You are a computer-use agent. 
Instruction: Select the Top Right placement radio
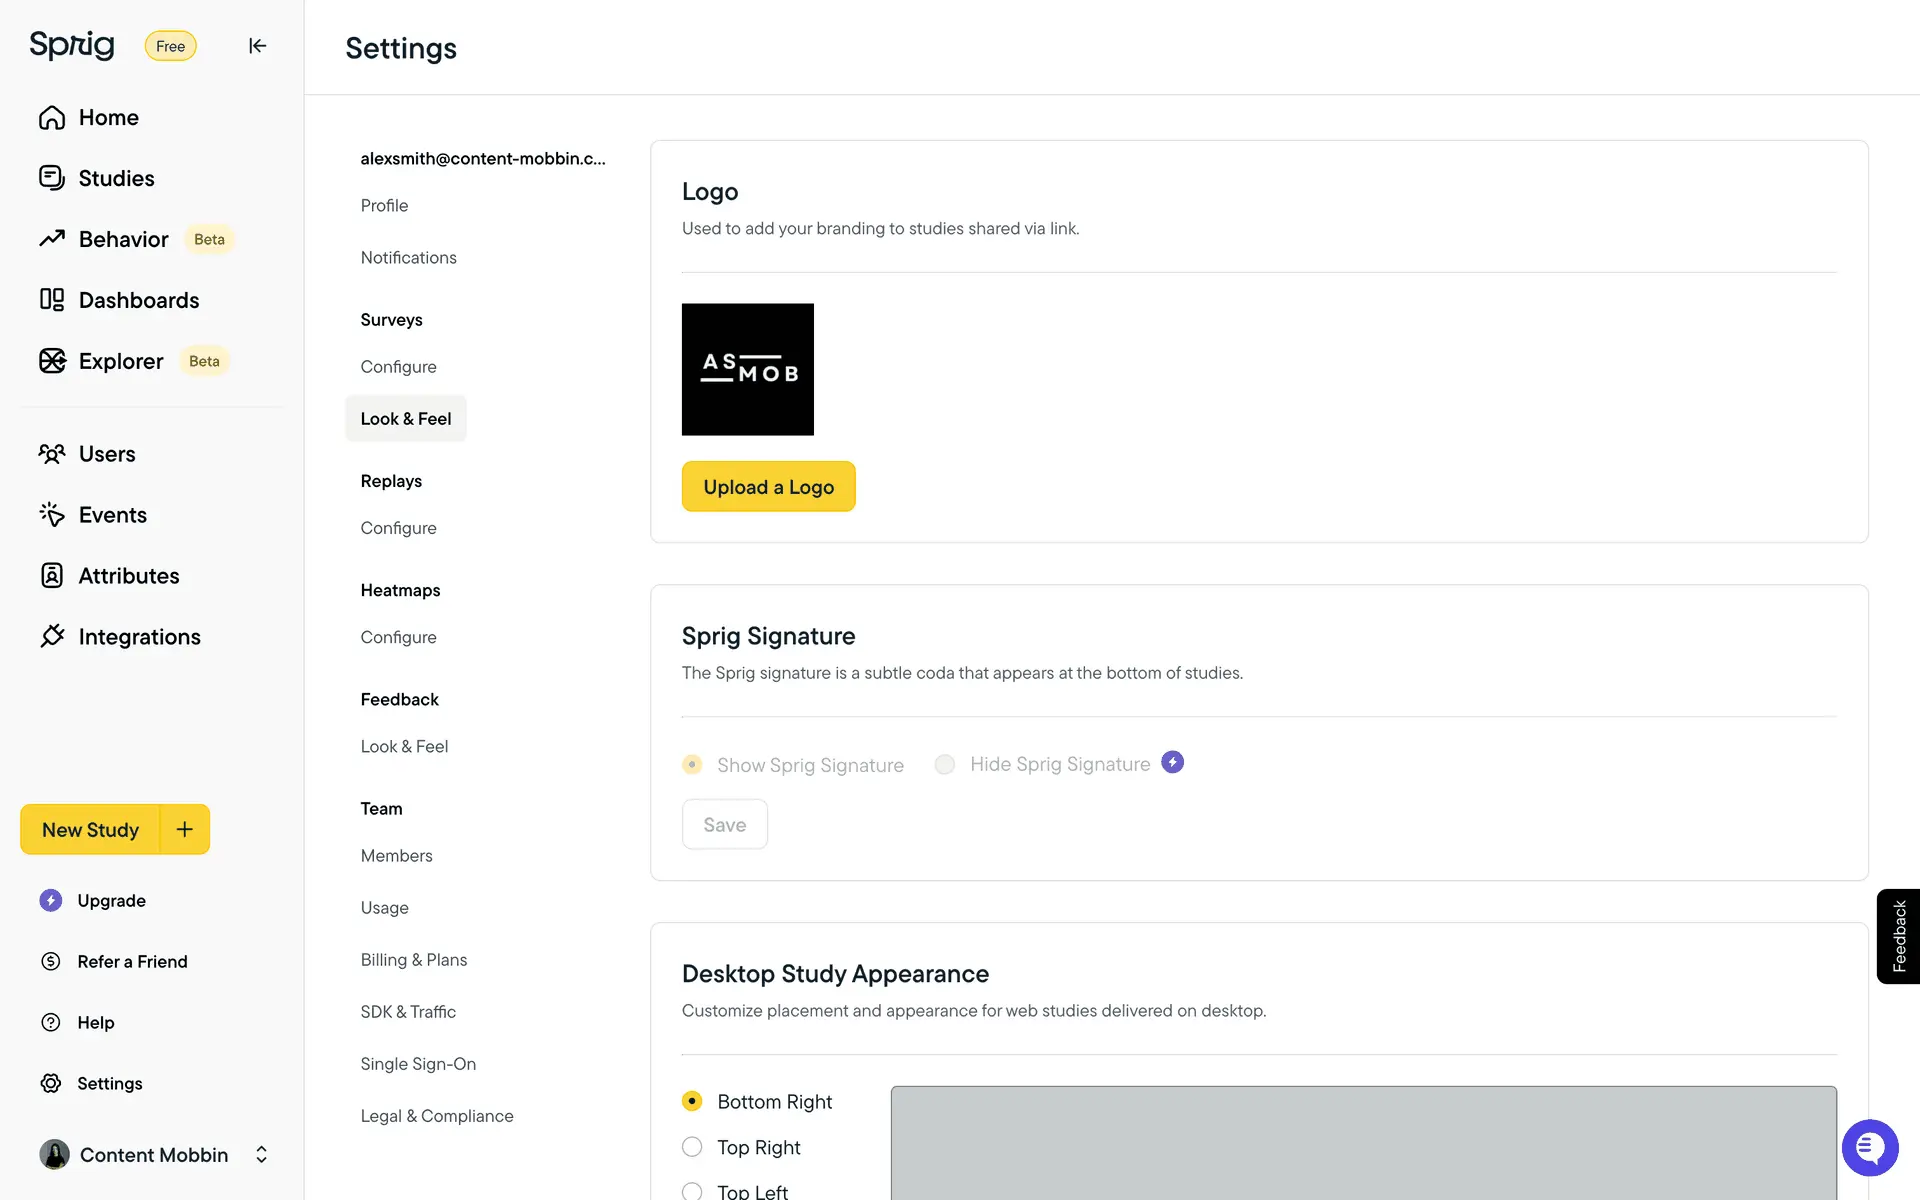tap(692, 1147)
